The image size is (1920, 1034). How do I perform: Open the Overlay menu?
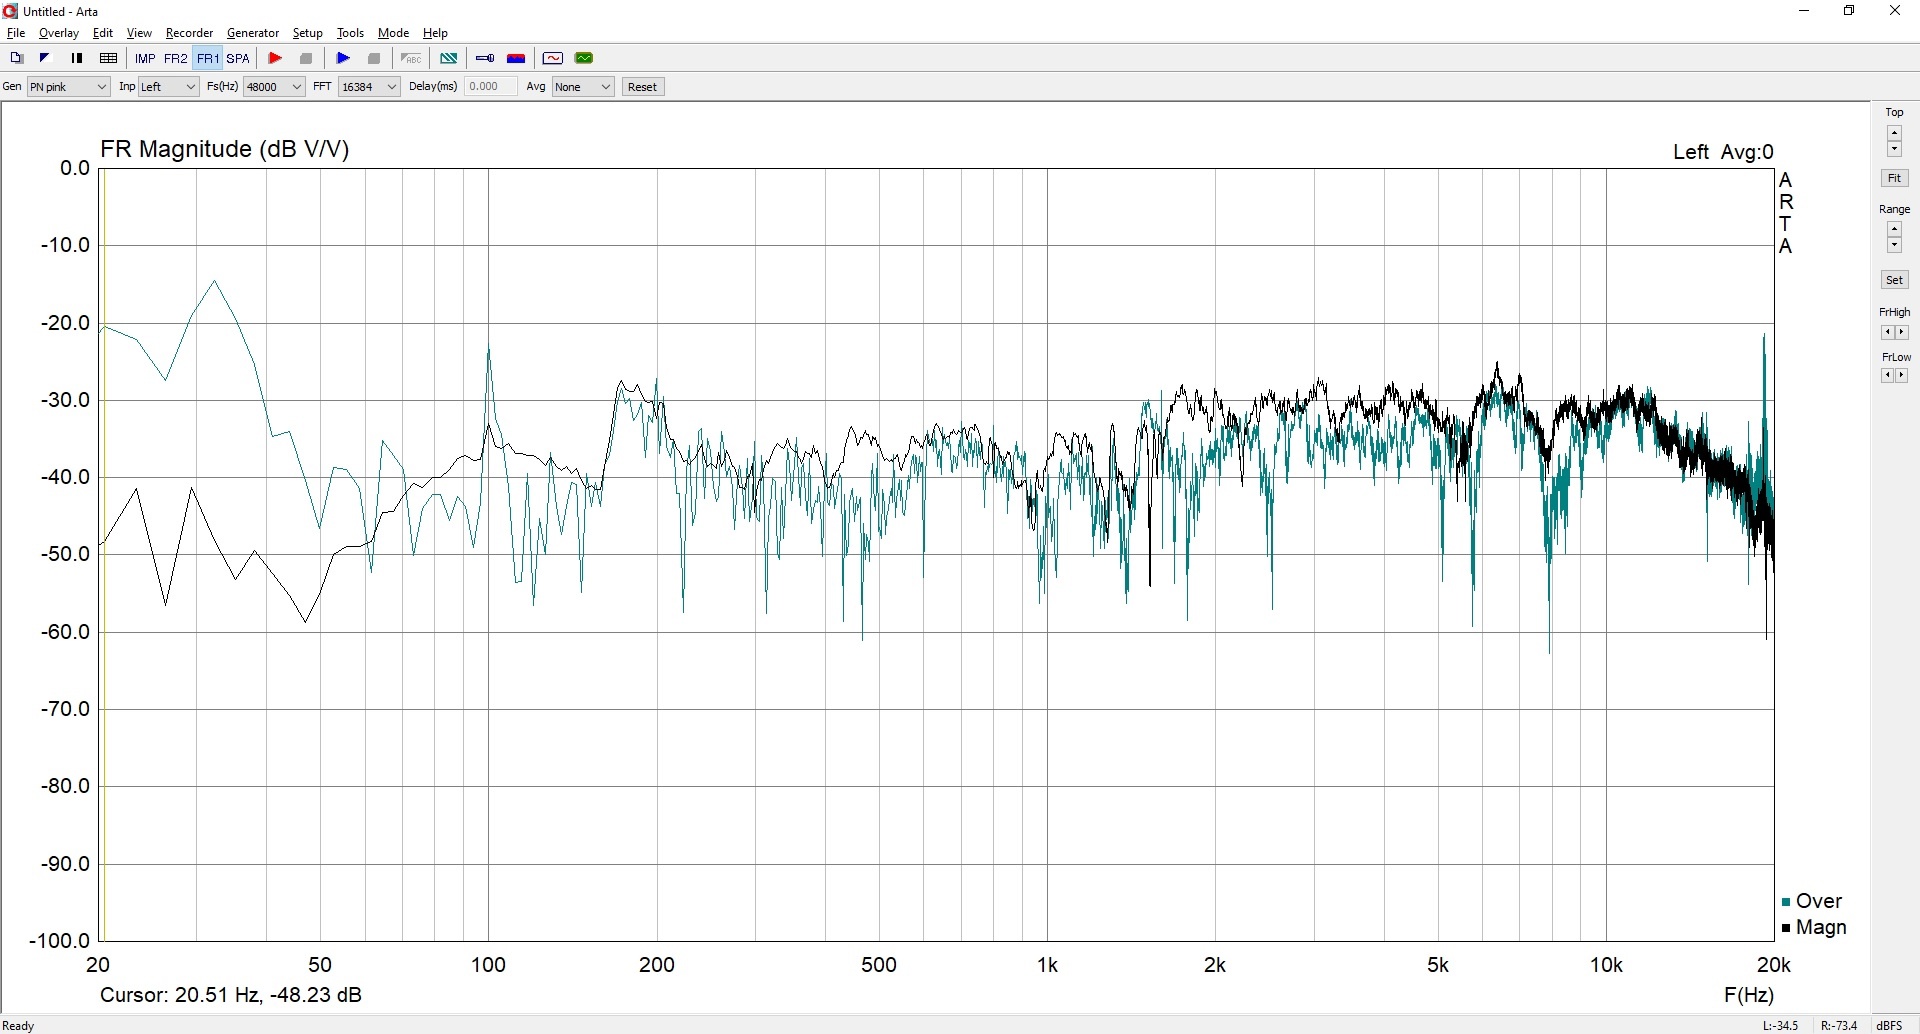(x=59, y=33)
